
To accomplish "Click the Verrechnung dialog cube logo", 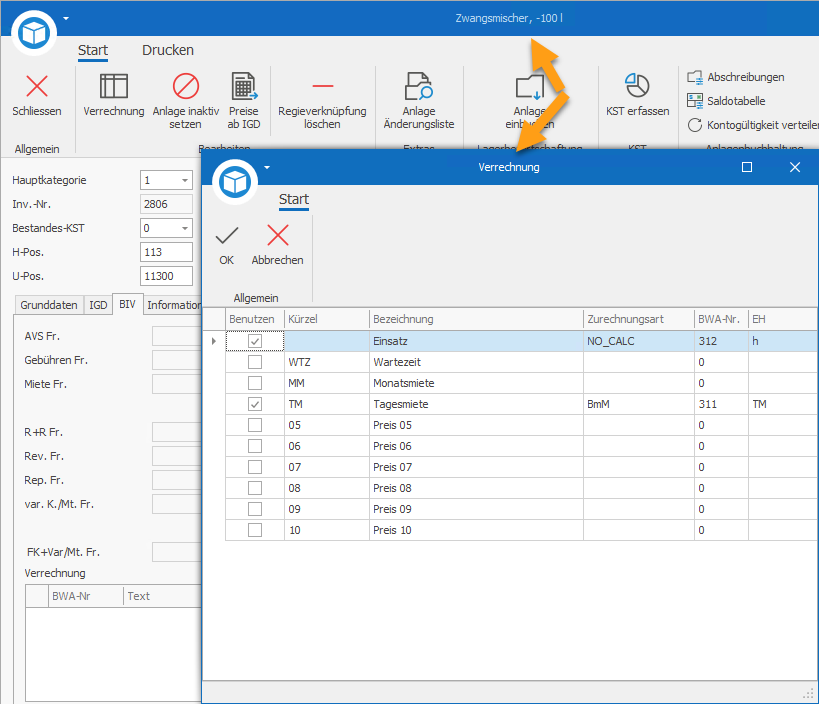I will pos(235,182).
